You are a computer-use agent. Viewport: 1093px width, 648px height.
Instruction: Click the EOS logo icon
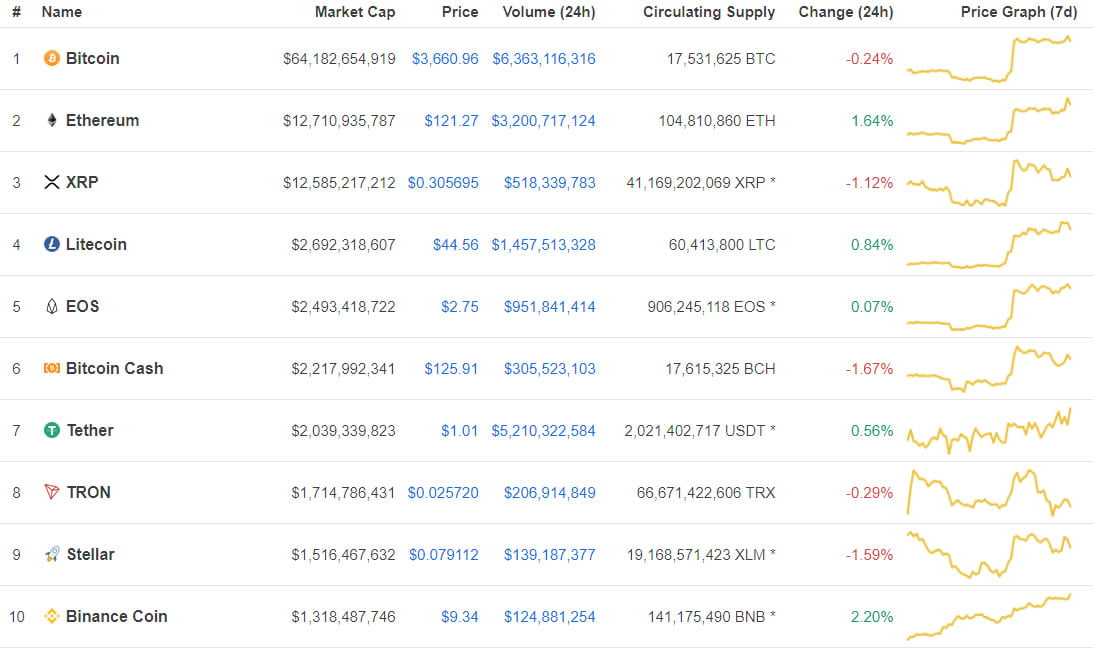(x=52, y=307)
